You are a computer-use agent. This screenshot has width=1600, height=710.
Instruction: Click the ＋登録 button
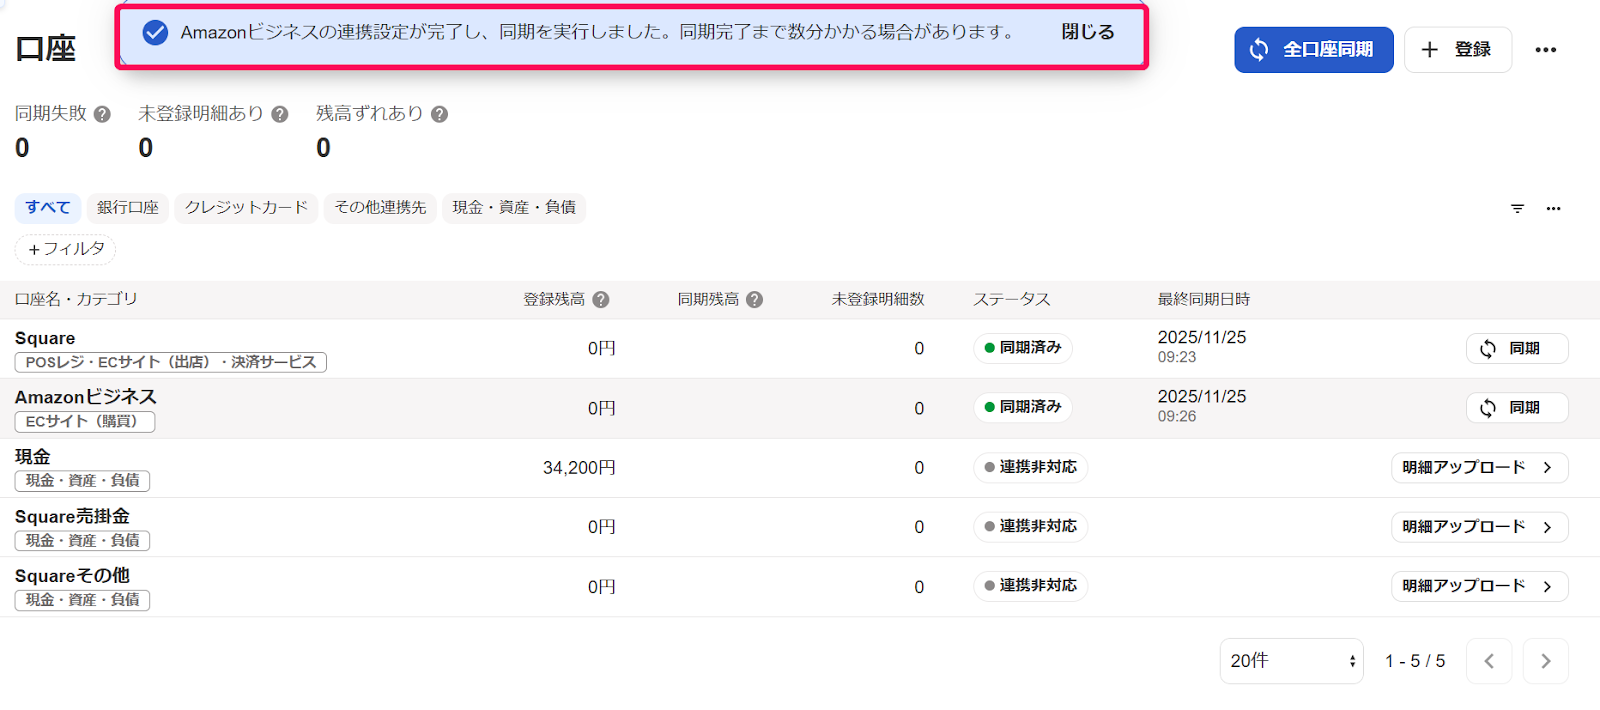(x=1457, y=50)
